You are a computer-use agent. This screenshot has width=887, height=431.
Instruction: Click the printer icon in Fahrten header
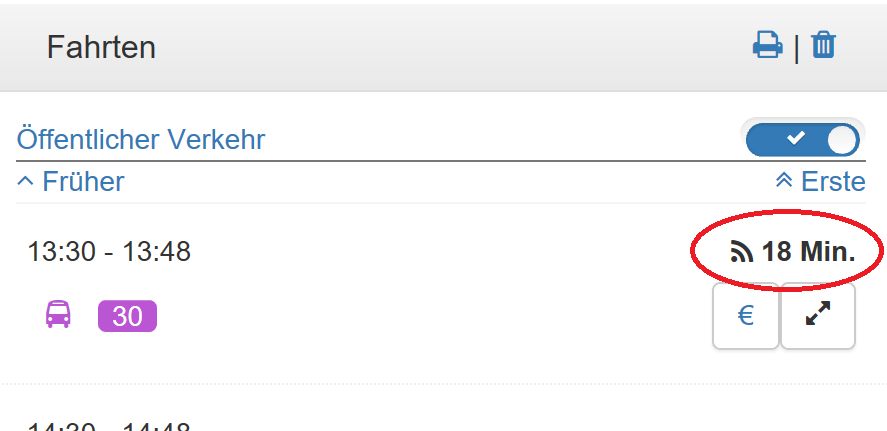pyautogui.click(x=768, y=45)
